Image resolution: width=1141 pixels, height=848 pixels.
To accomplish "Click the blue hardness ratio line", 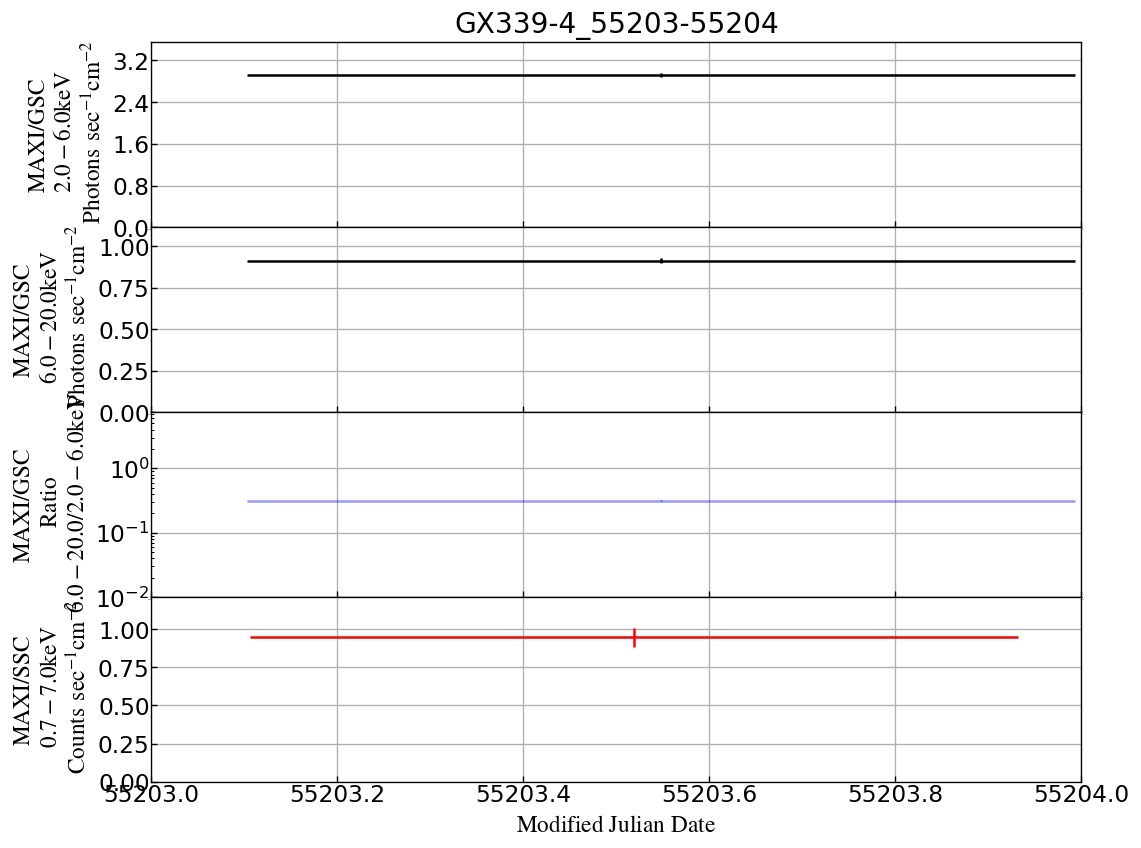I will click(x=661, y=502).
